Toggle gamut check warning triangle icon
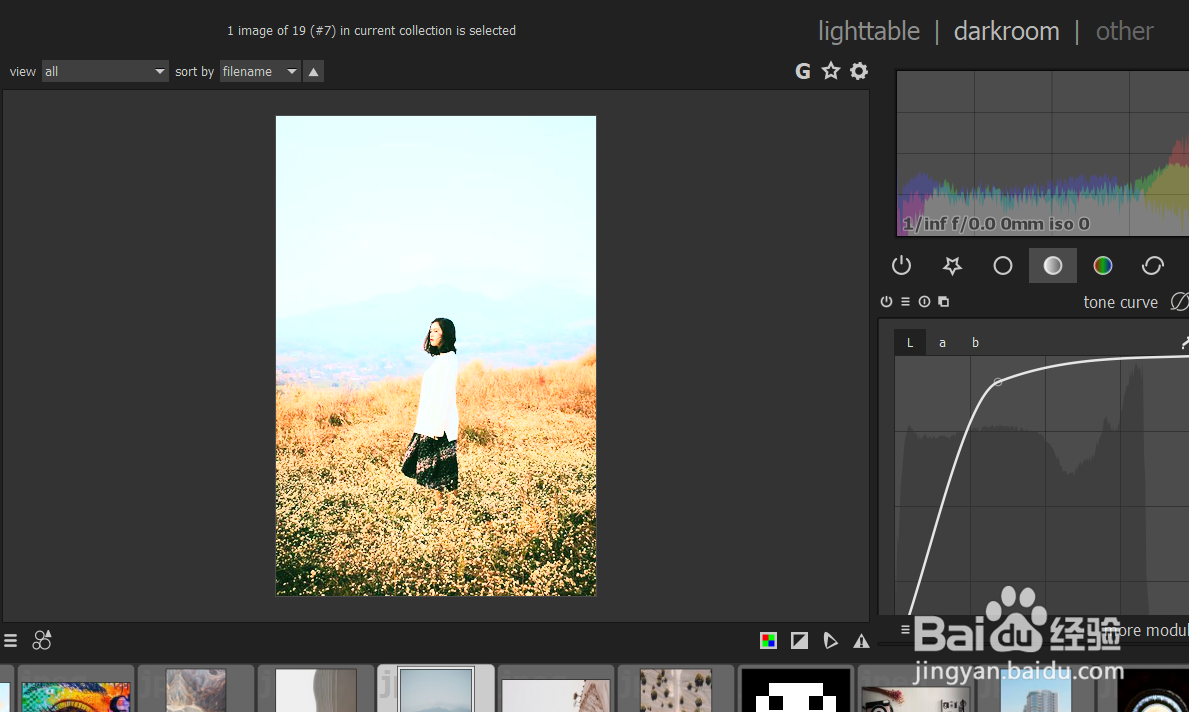This screenshot has height=712, width=1189. [x=861, y=641]
